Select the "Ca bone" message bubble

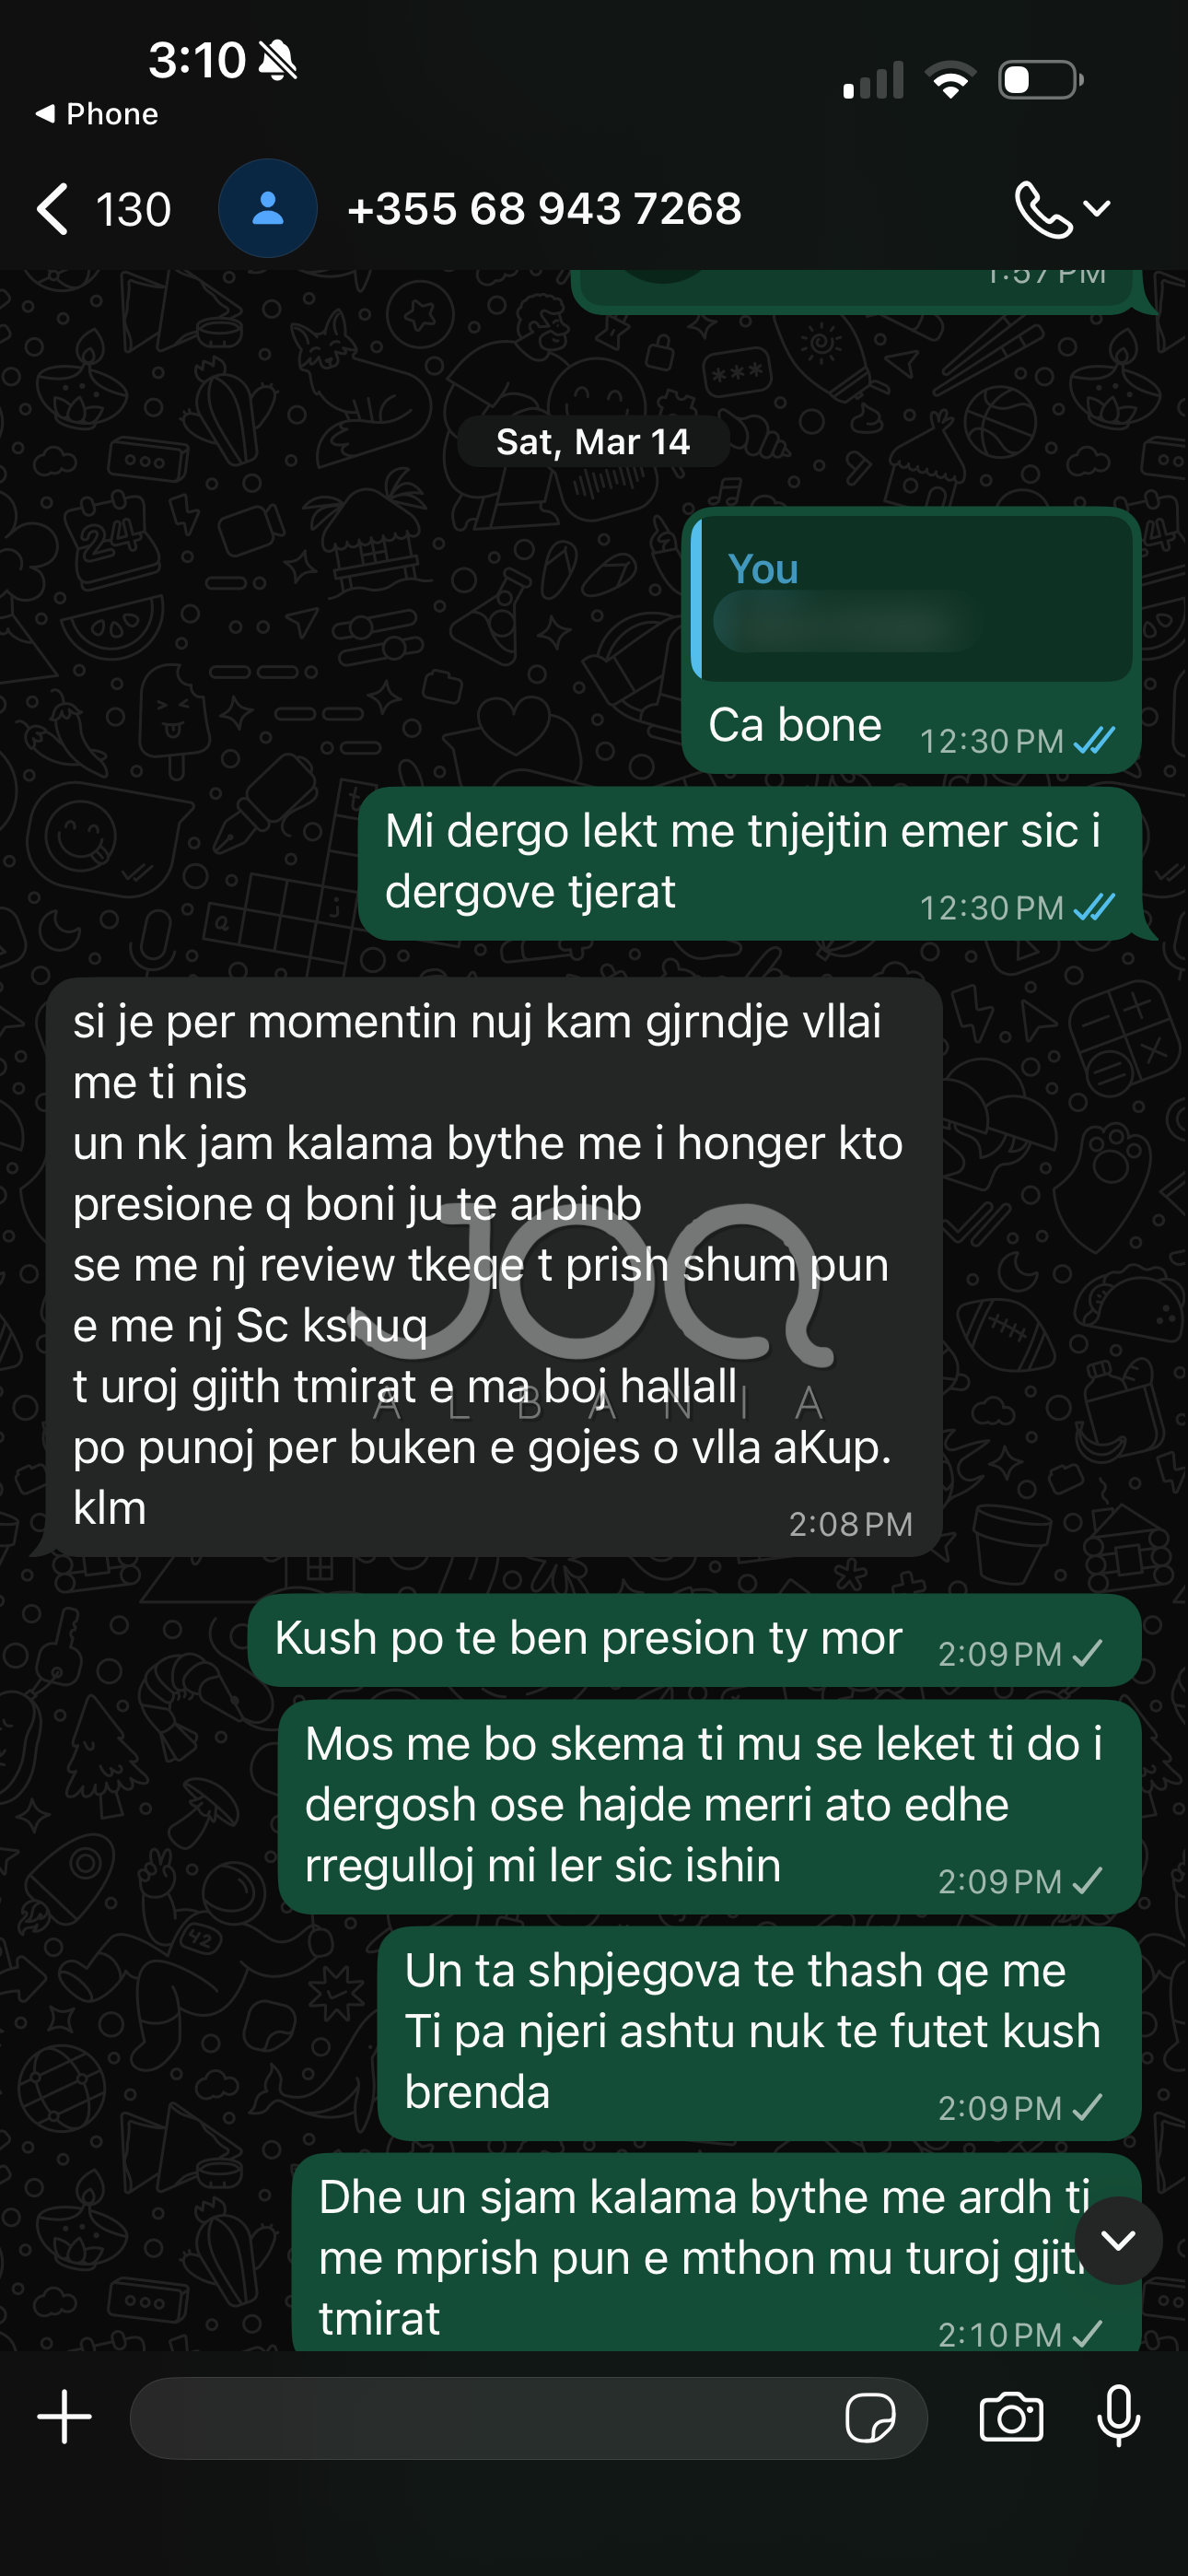point(911,640)
